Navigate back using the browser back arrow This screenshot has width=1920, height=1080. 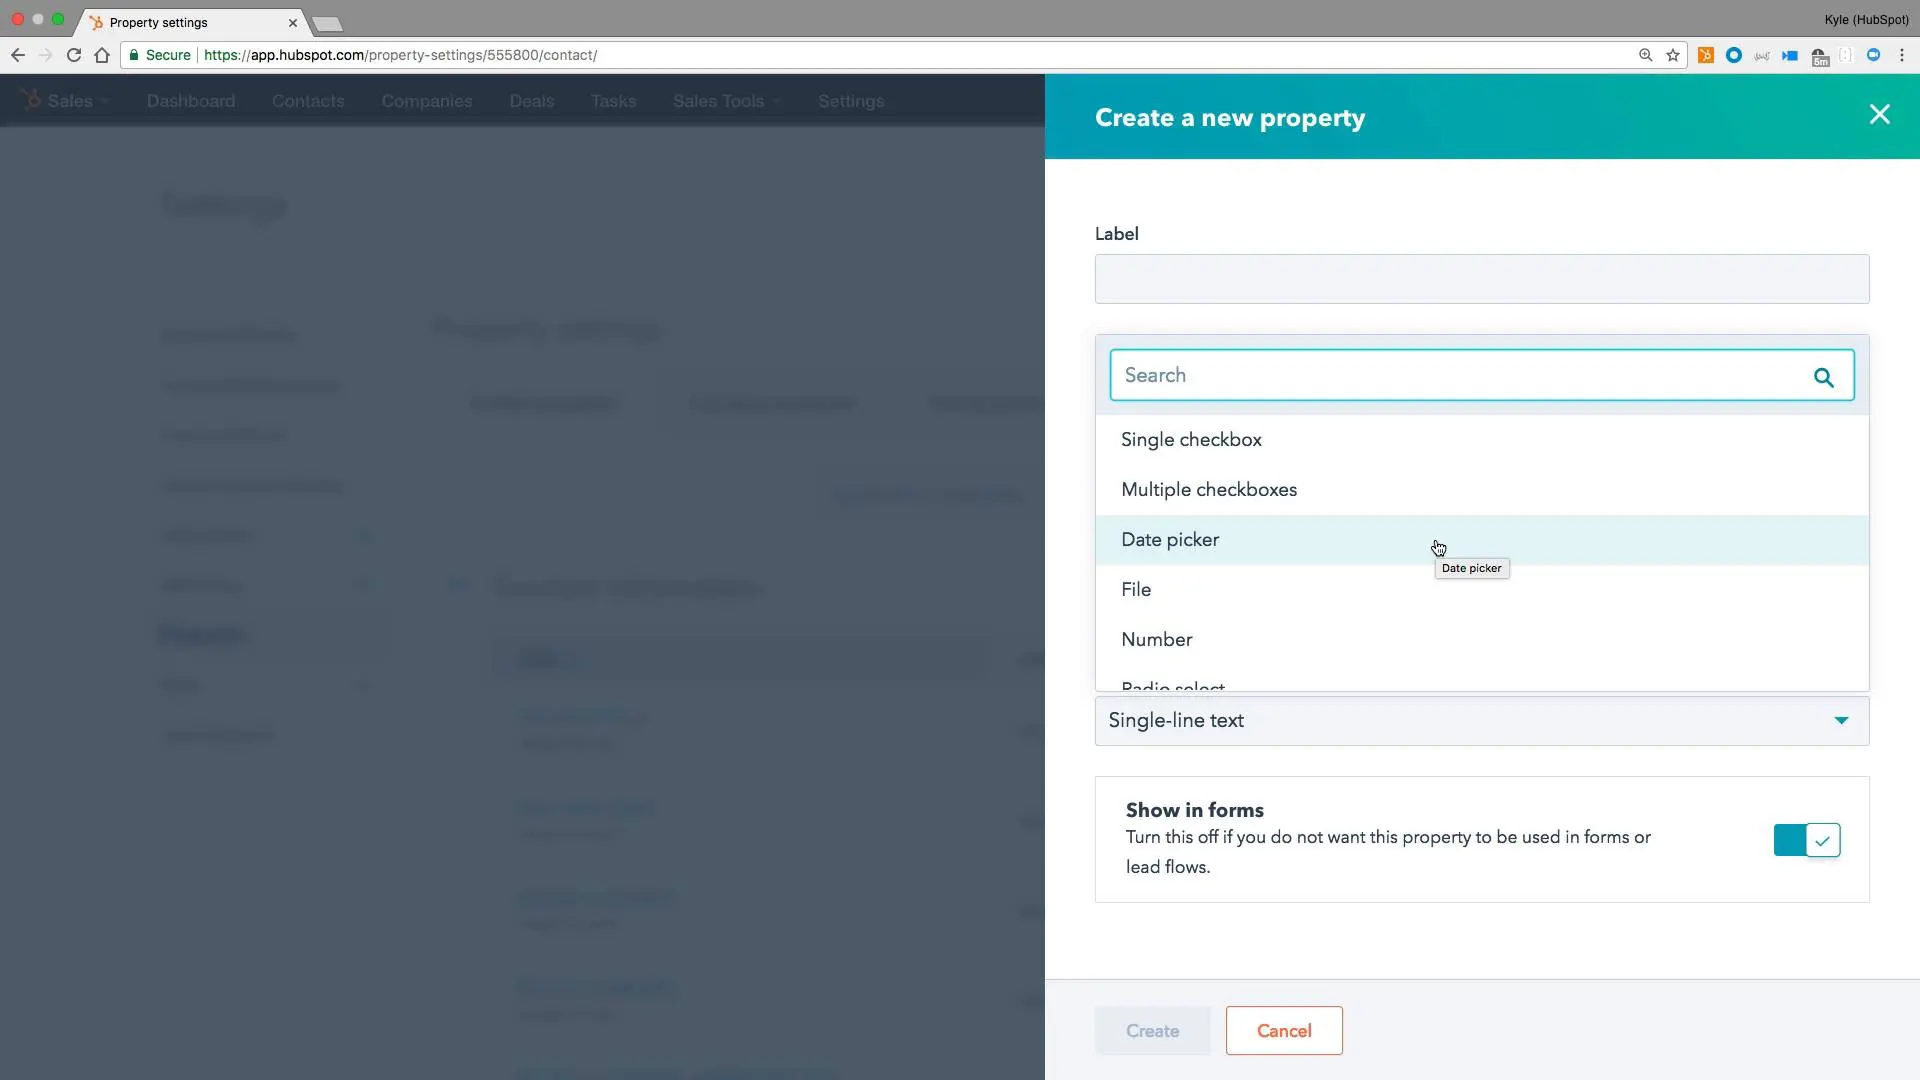[18, 55]
